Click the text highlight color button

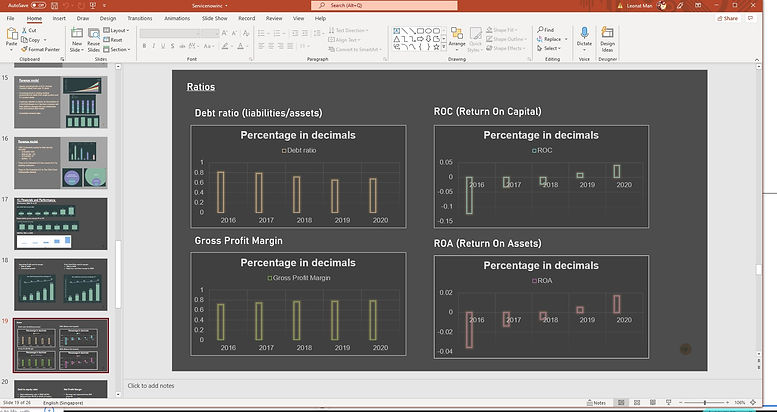pyautogui.click(x=225, y=46)
